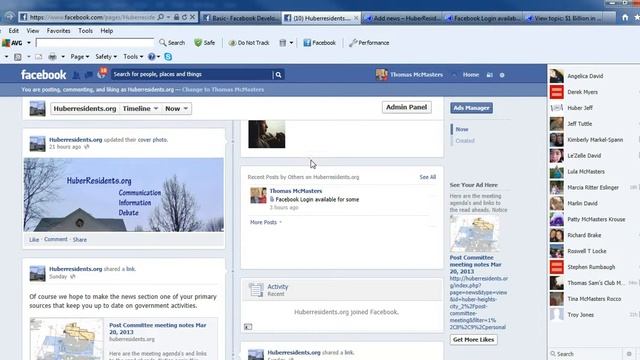
Task: Open messages icon in Facebook header
Action: click(x=89, y=75)
